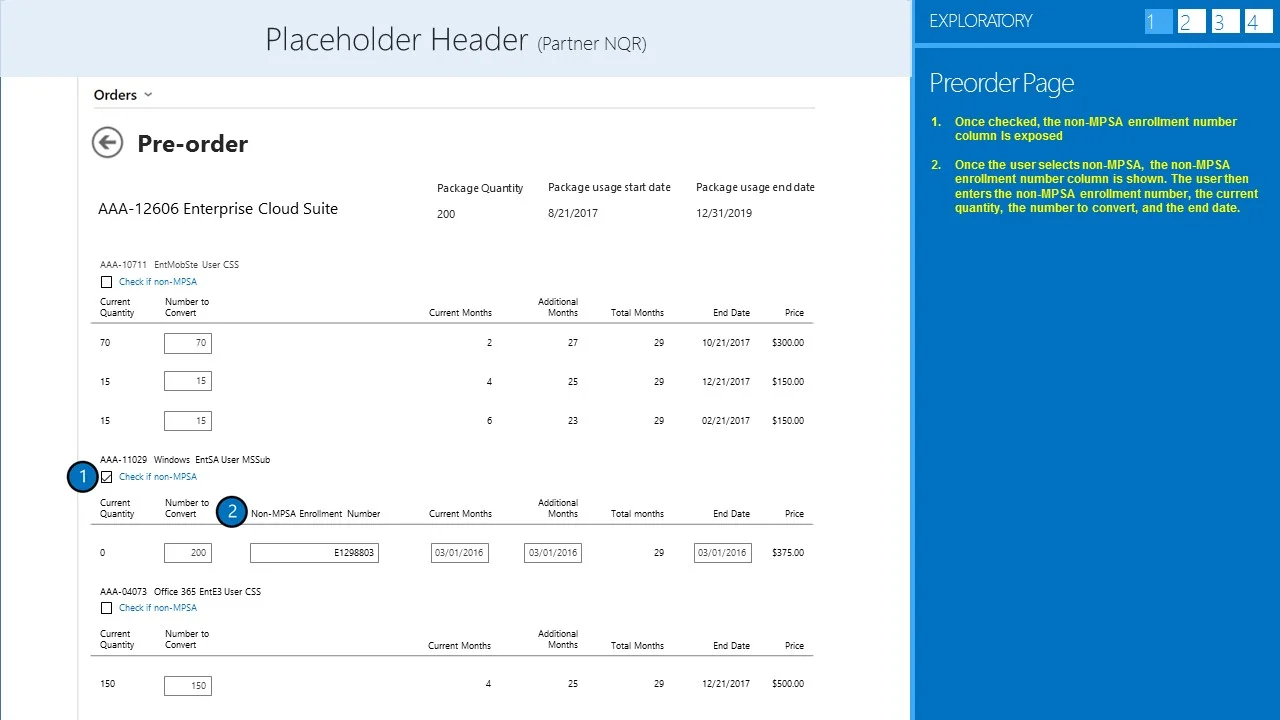The image size is (1280, 720).
Task: Click the AAA-10711 EntMobSte User CSS label
Action: [x=169, y=265]
